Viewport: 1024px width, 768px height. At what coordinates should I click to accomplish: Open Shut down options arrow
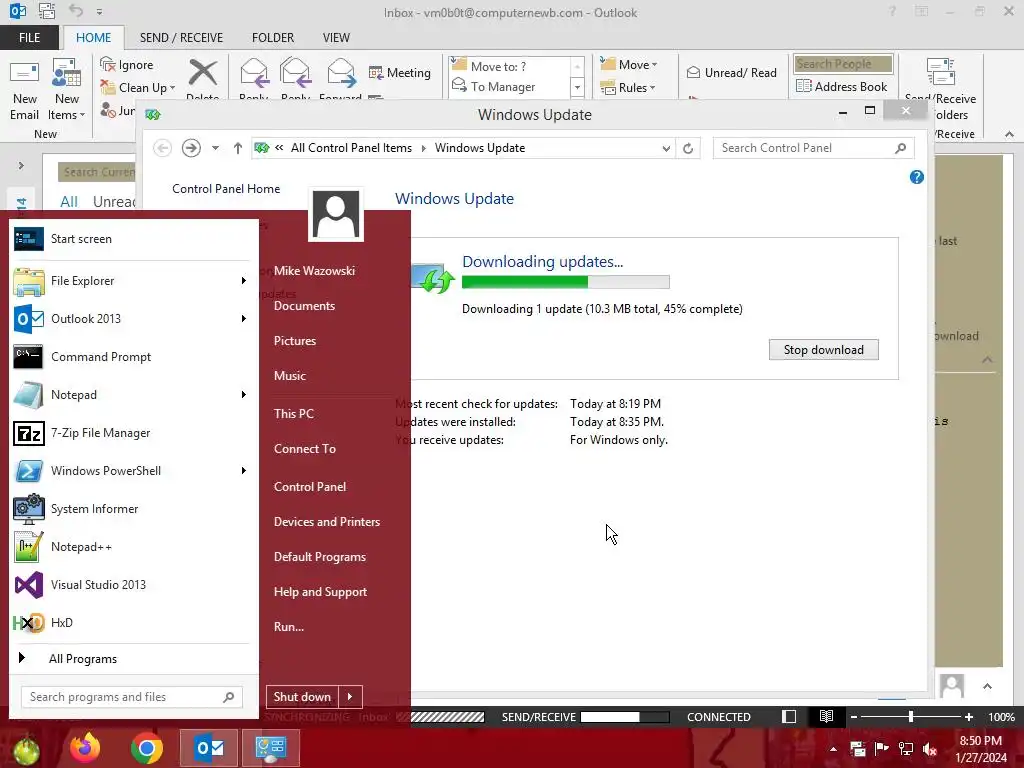tap(350, 697)
